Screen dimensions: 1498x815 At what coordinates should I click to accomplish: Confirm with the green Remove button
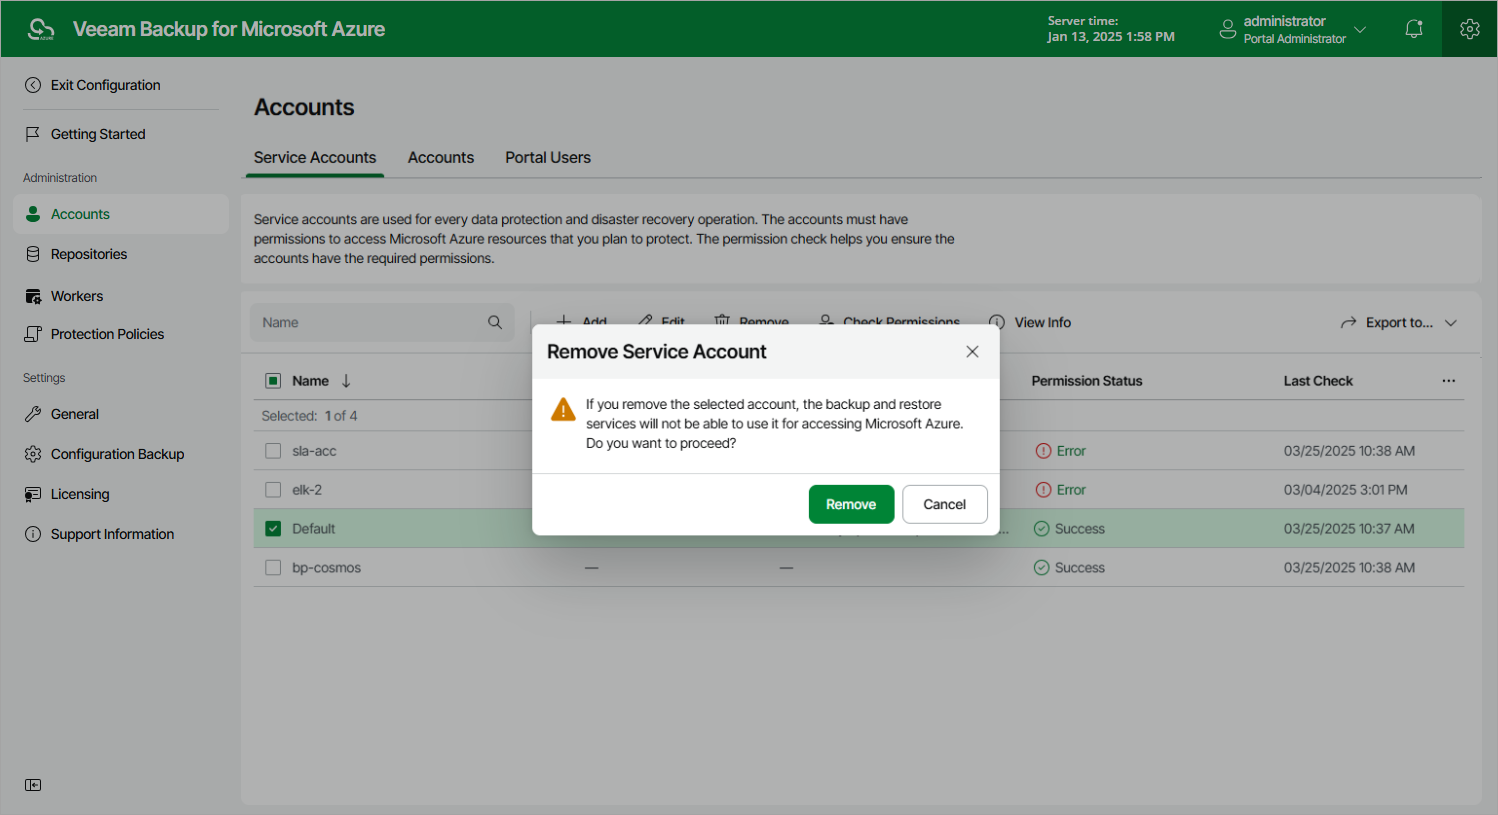click(x=851, y=504)
